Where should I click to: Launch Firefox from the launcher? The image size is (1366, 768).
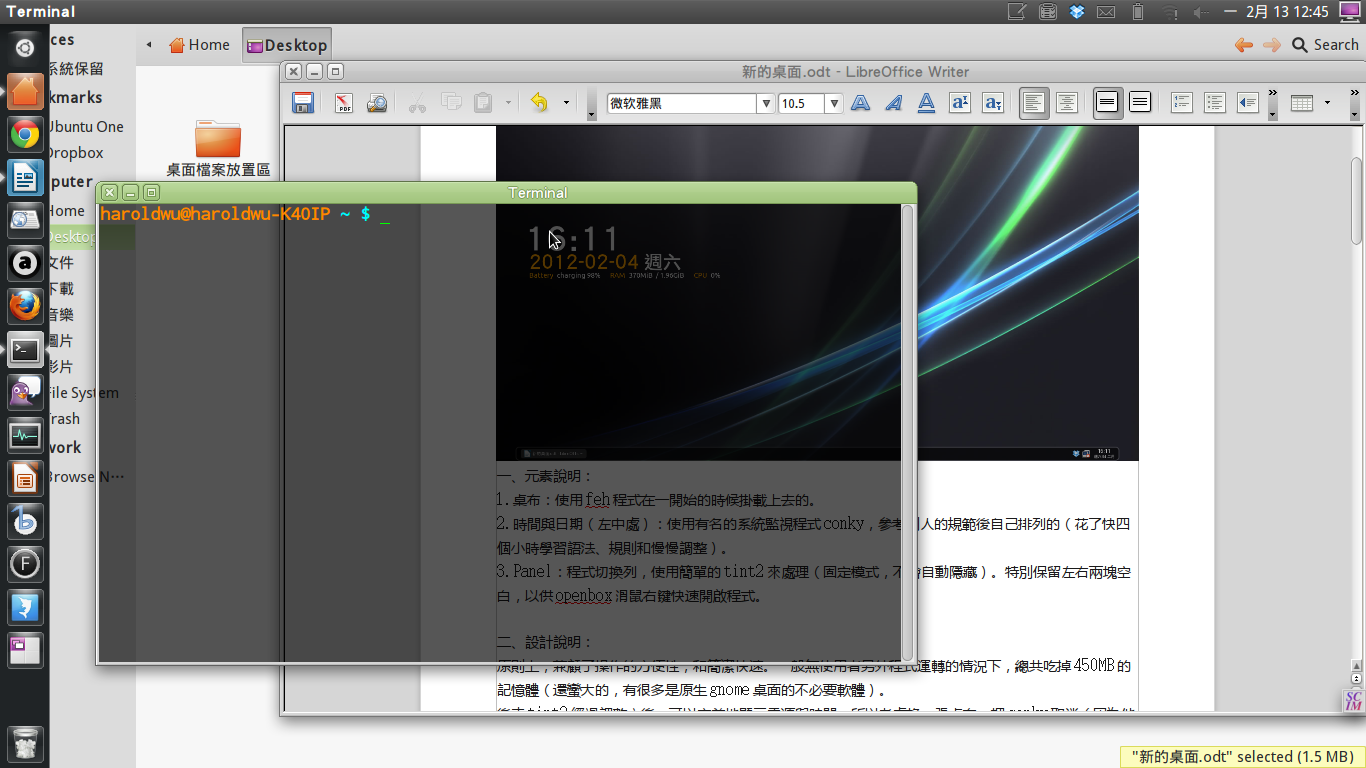click(x=25, y=306)
